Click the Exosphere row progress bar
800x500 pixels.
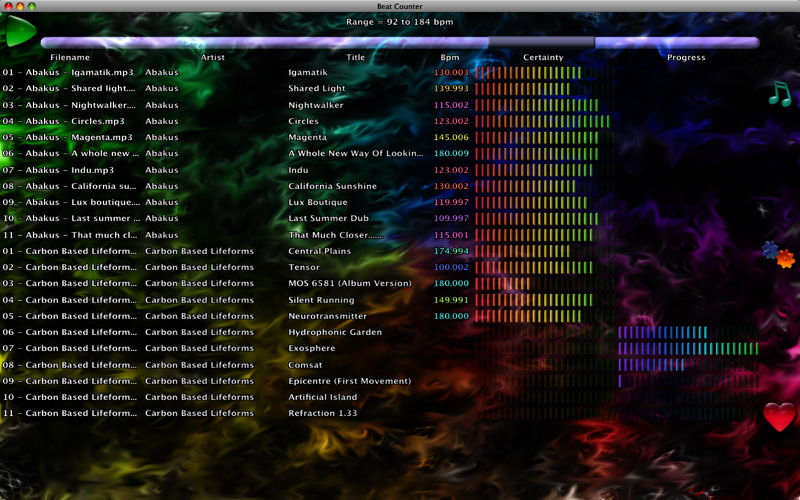coord(688,348)
